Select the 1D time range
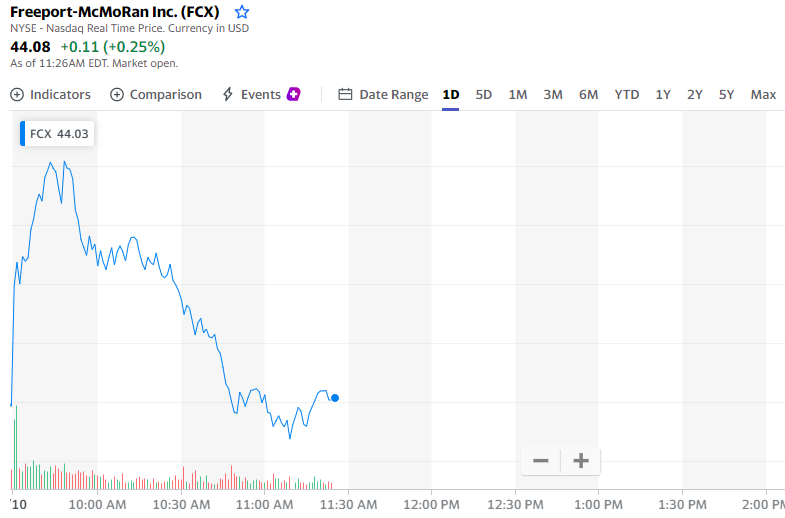The height and width of the screenshot is (518, 785). pyautogui.click(x=451, y=94)
